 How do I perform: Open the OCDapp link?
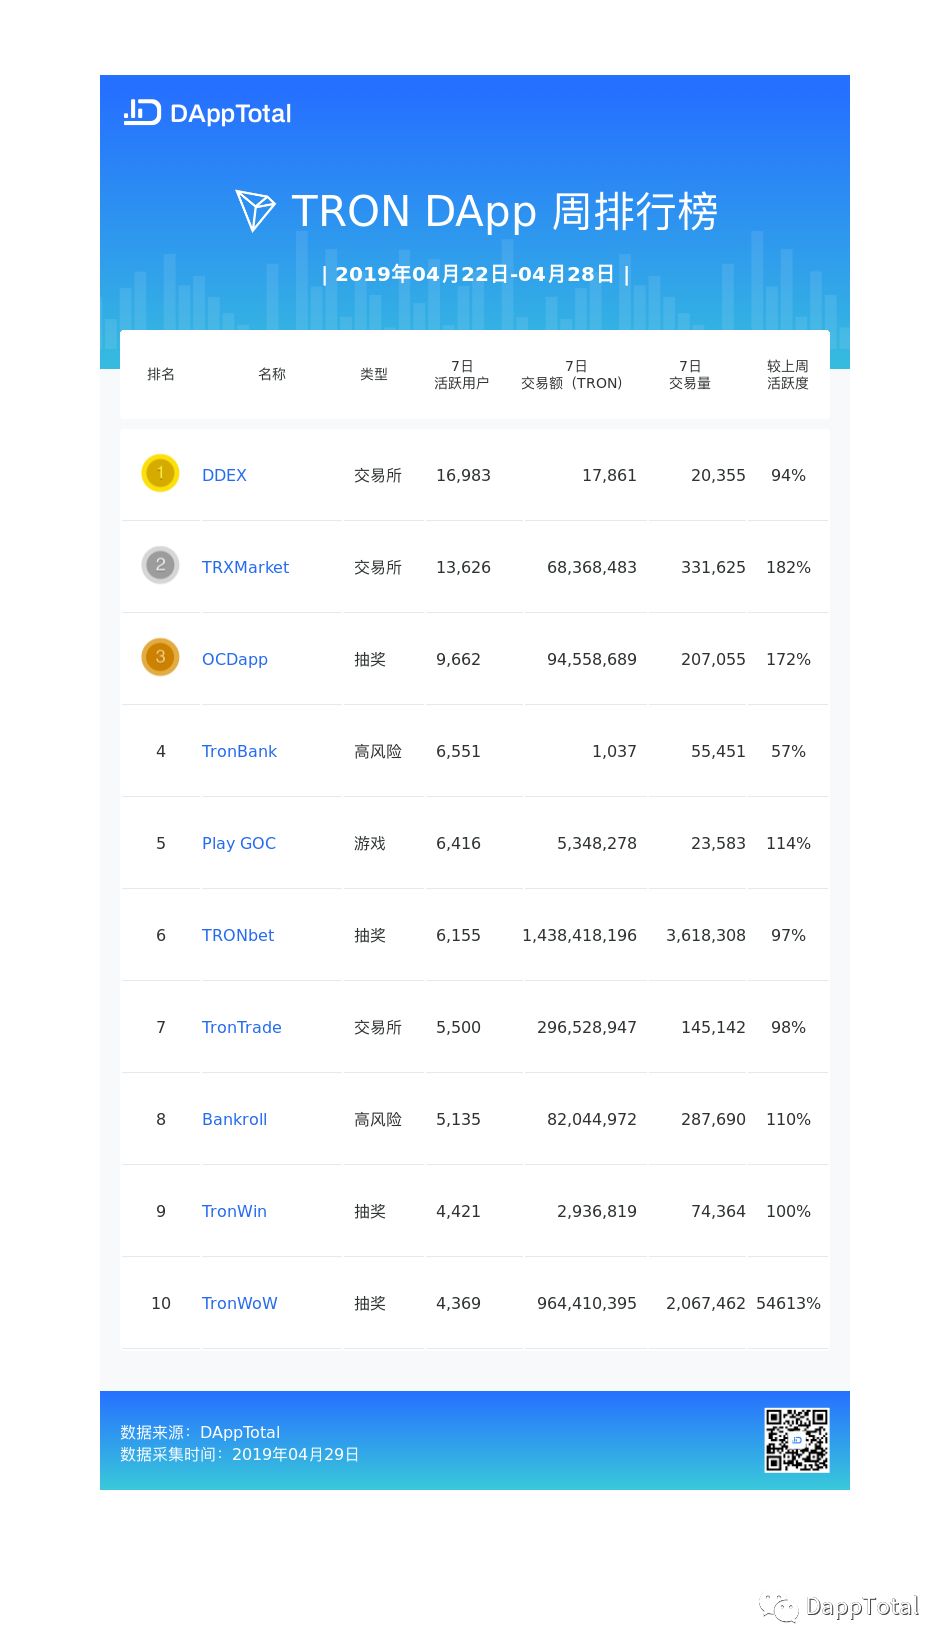(x=235, y=659)
